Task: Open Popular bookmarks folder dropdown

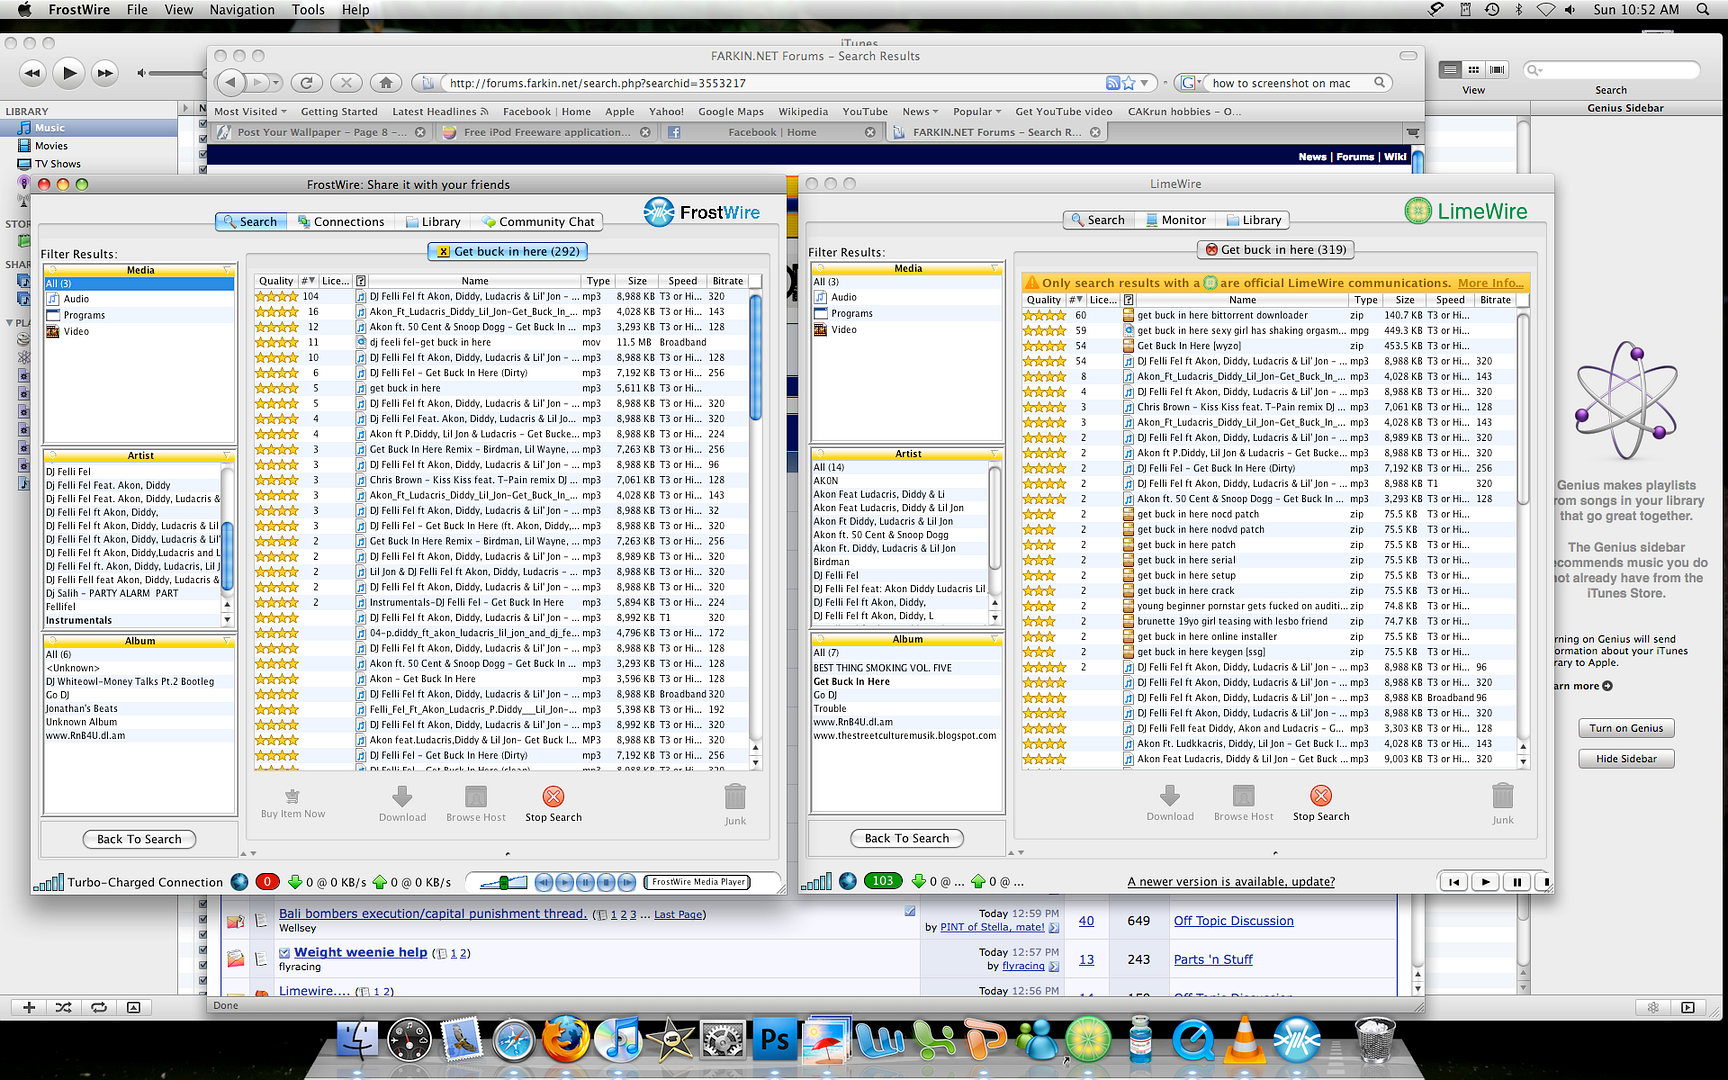Action: point(978,111)
